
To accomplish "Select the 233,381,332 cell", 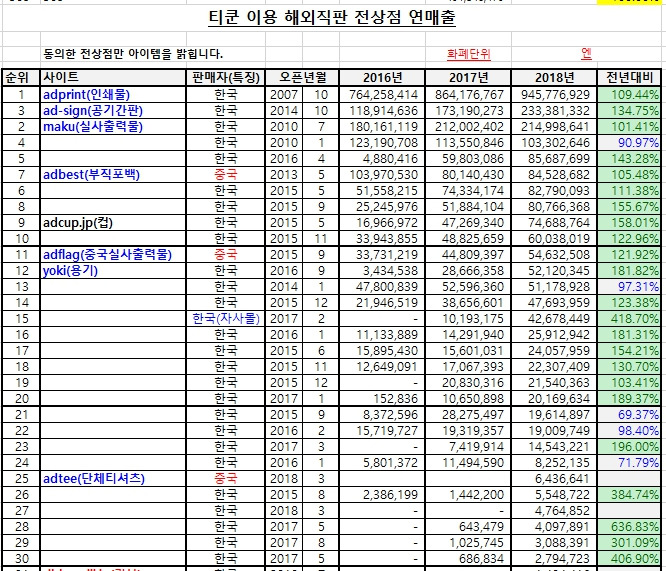I will [555, 110].
